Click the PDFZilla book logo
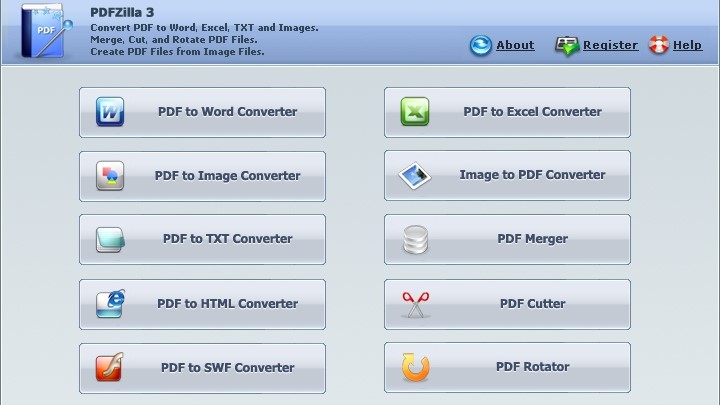Viewport: 720px width, 405px height. coord(45,31)
